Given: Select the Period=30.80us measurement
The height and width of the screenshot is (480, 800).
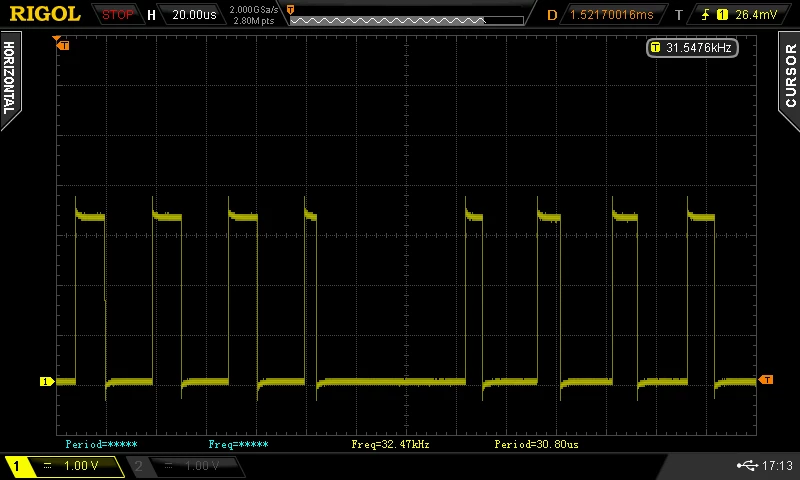Looking at the screenshot, I should point(536,444).
